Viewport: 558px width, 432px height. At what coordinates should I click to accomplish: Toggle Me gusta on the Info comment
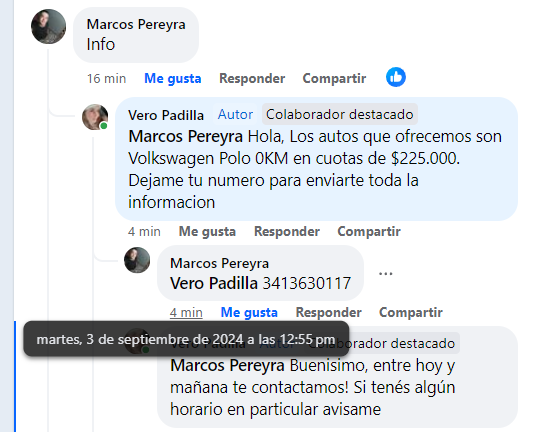tap(173, 78)
